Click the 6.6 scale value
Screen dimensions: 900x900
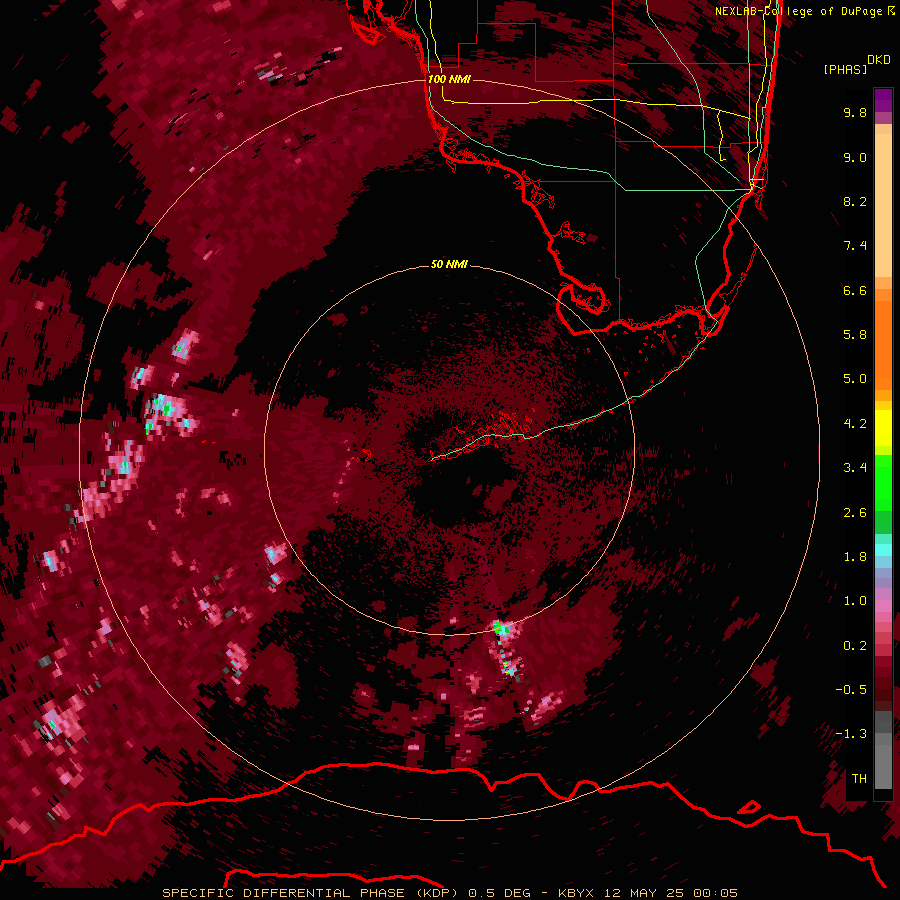pyautogui.click(x=855, y=290)
